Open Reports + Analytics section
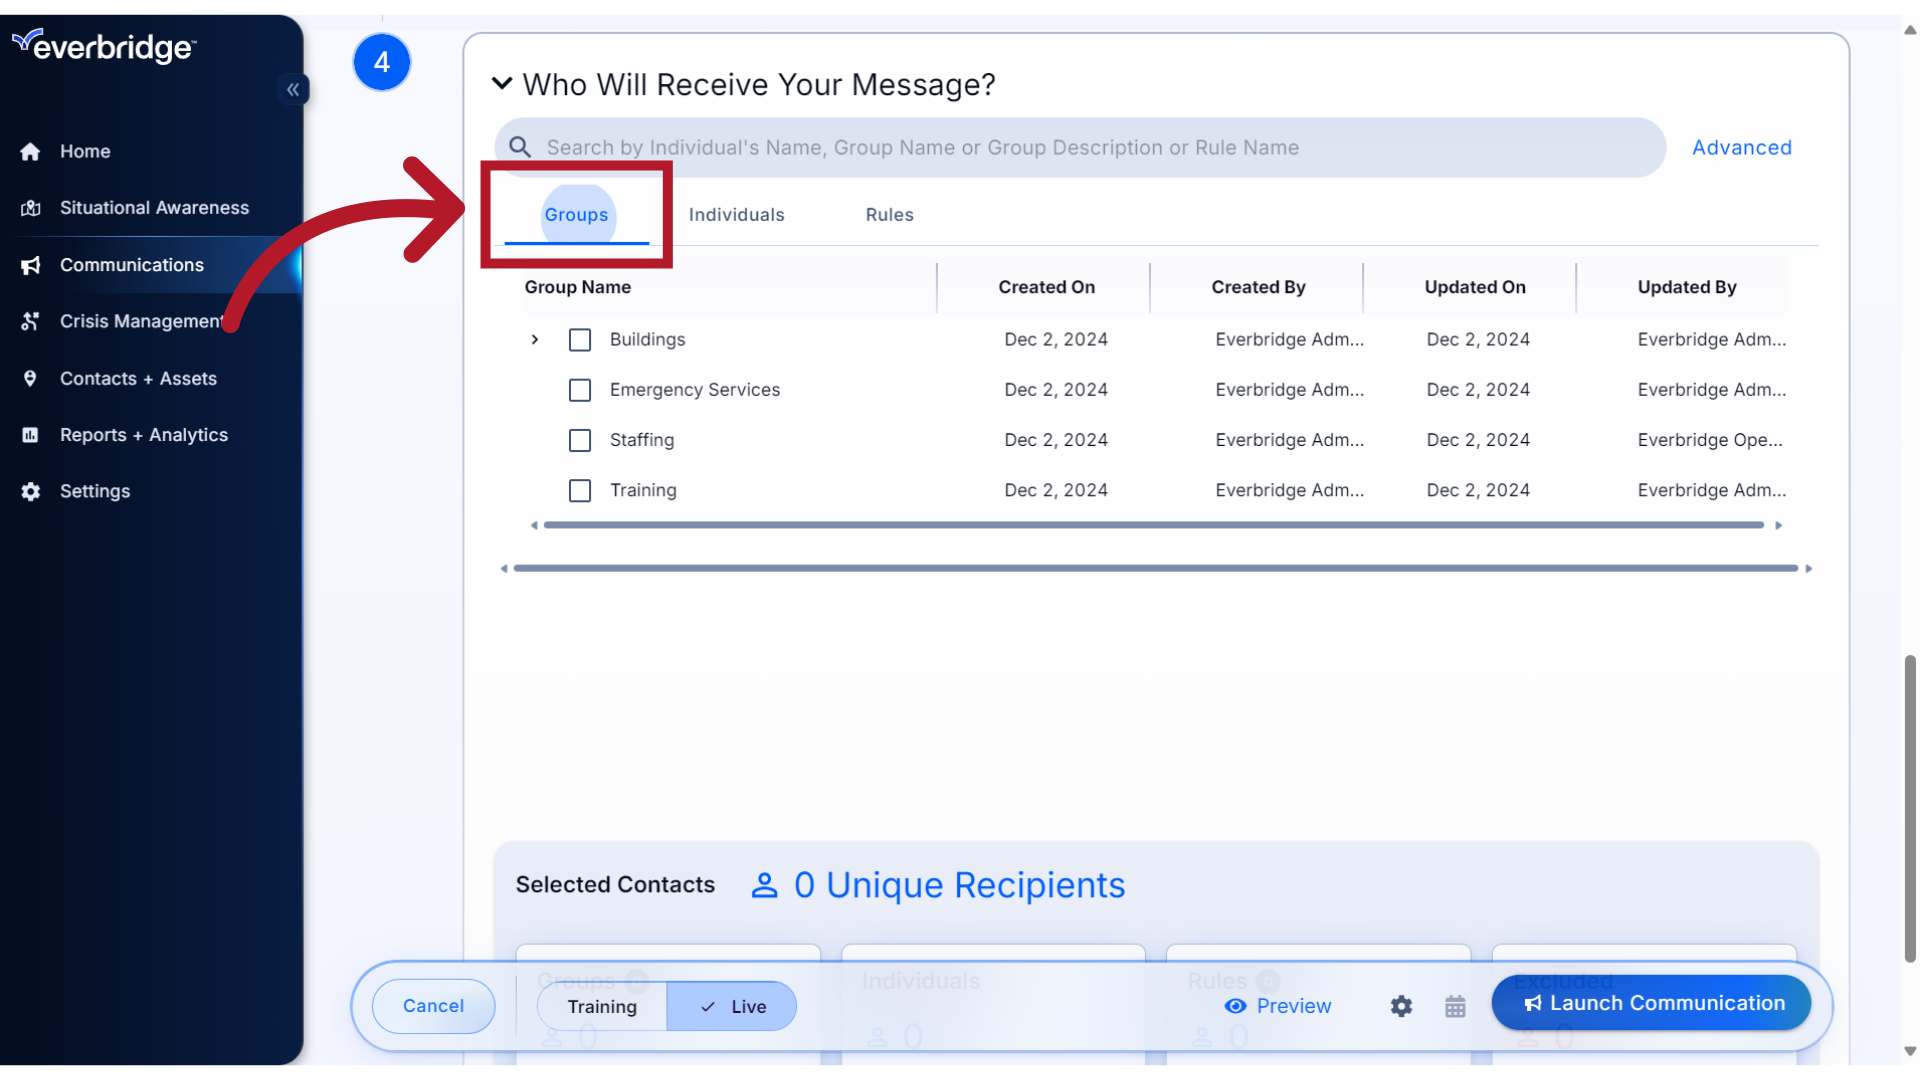This screenshot has height=1080, width=1920. point(143,434)
